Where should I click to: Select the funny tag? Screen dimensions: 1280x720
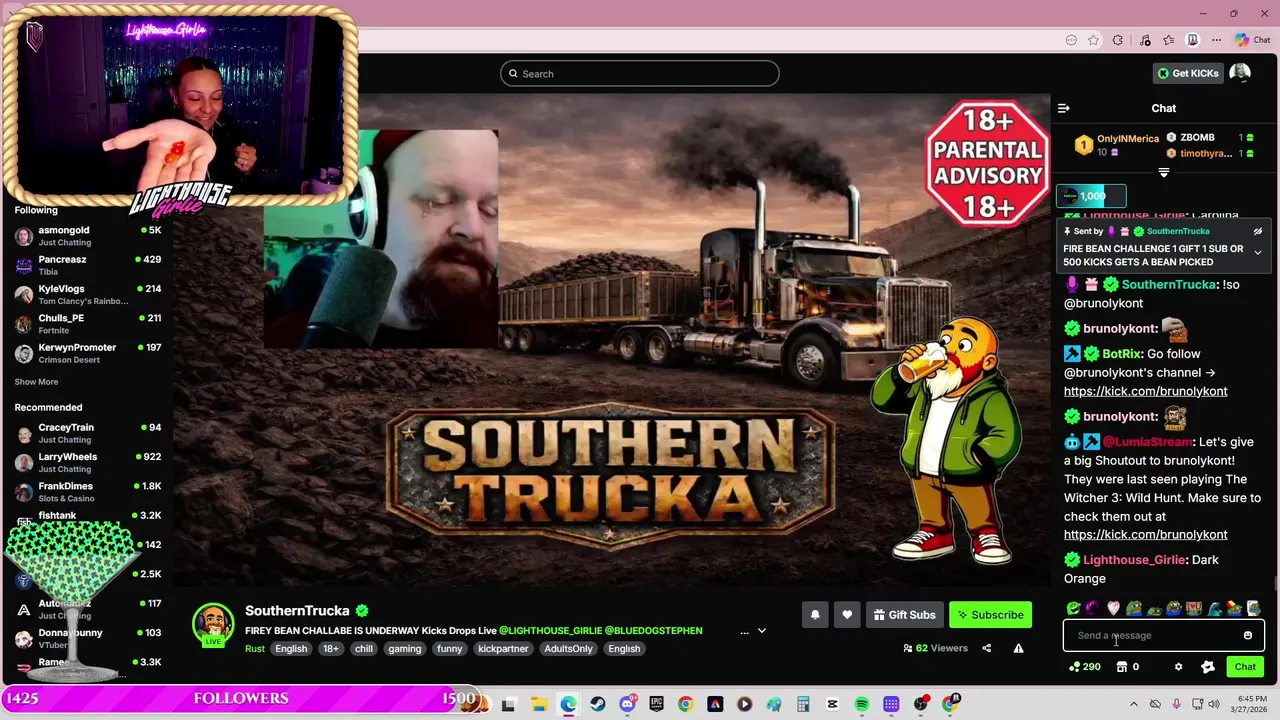pos(450,649)
